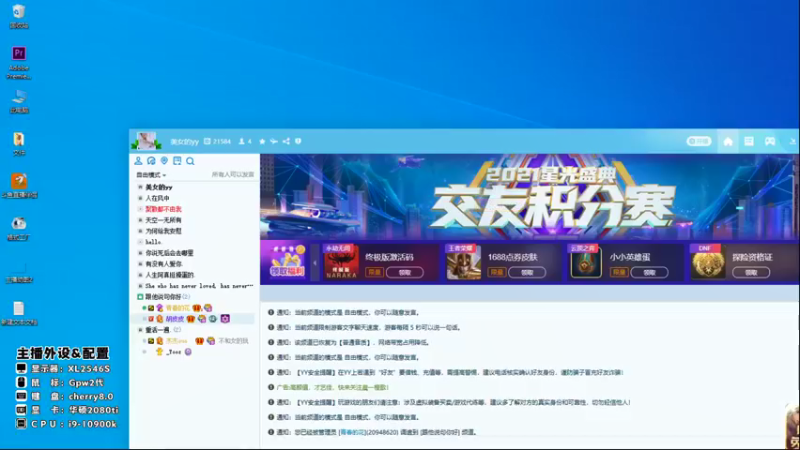
Task: Claim the 小小英雄蛋 reward
Action: (x=649, y=272)
